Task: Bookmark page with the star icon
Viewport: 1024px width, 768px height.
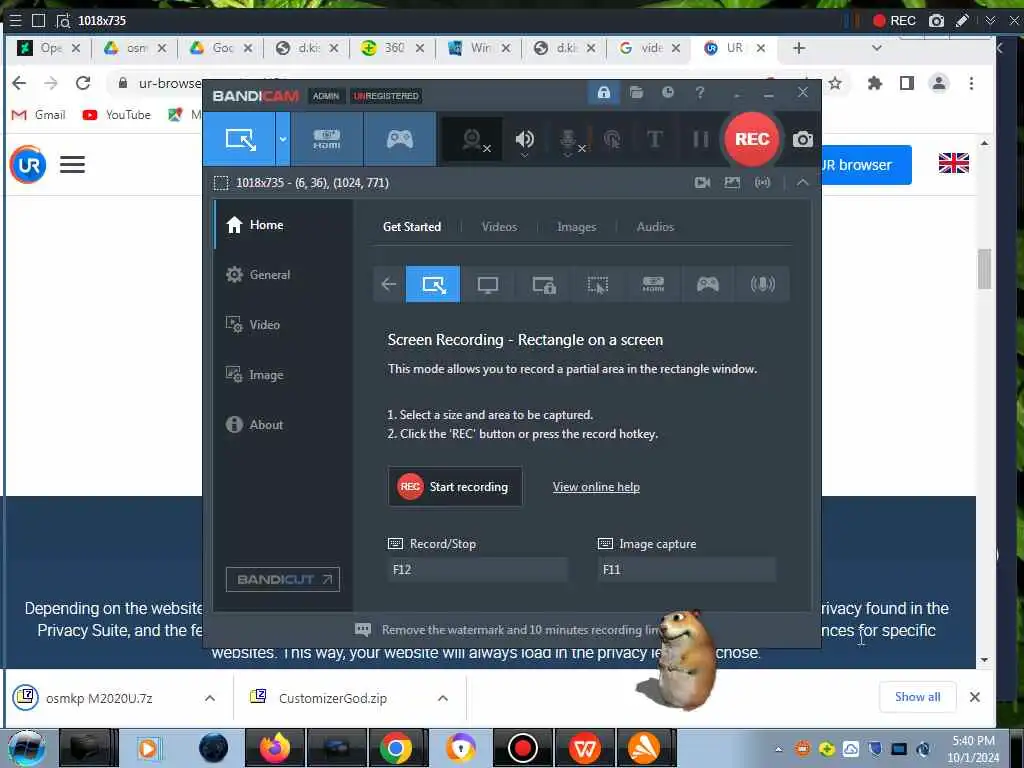Action: click(x=835, y=83)
